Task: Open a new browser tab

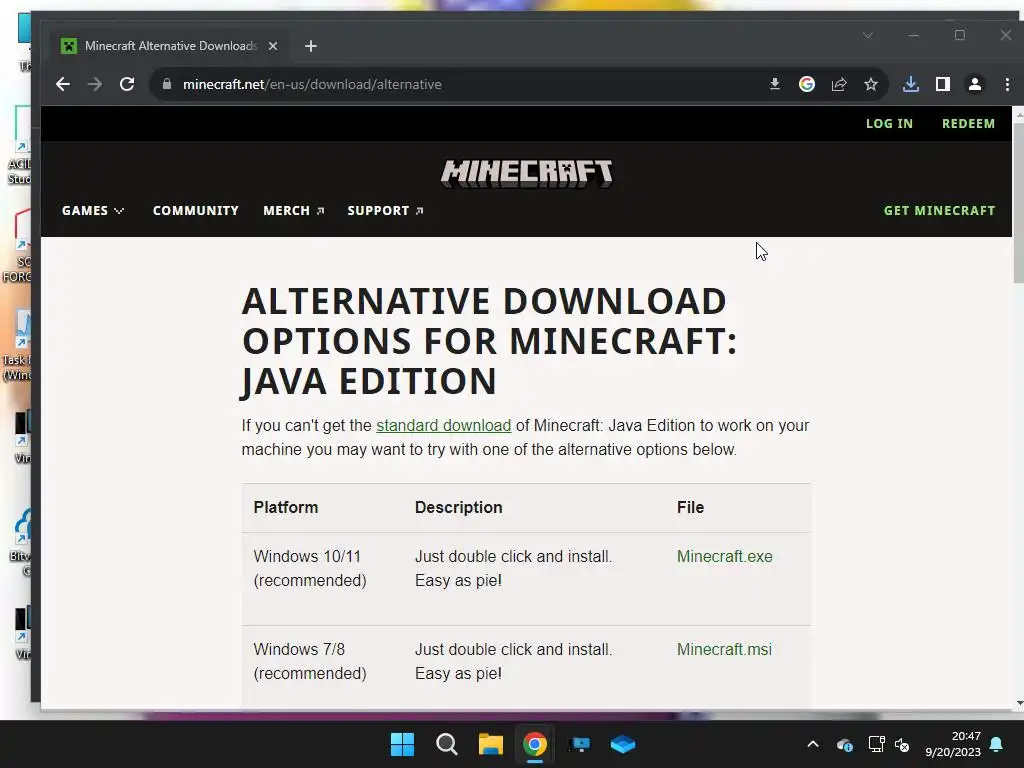Action: coord(311,46)
